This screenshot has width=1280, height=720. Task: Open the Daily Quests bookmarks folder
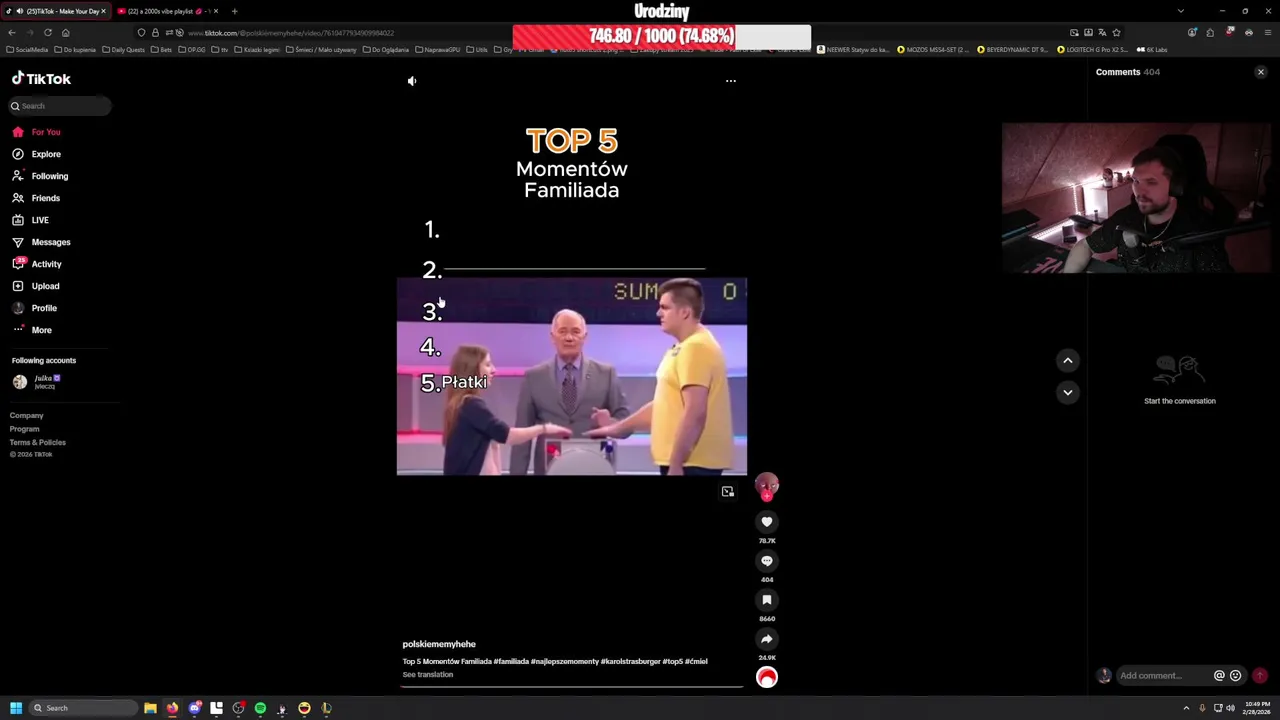pyautogui.click(x=124, y=49)
